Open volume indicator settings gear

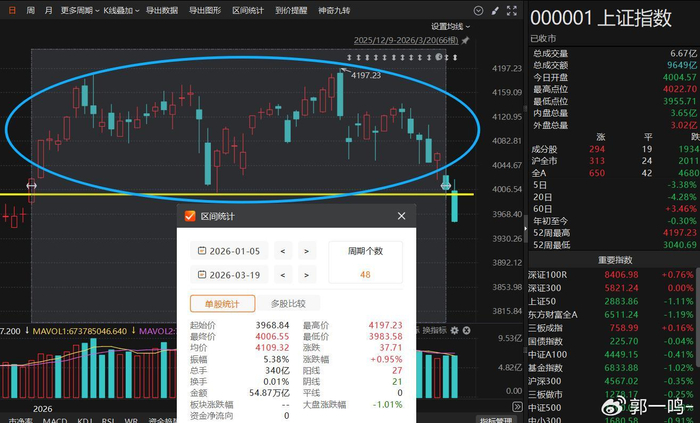[x=454, y=330]
